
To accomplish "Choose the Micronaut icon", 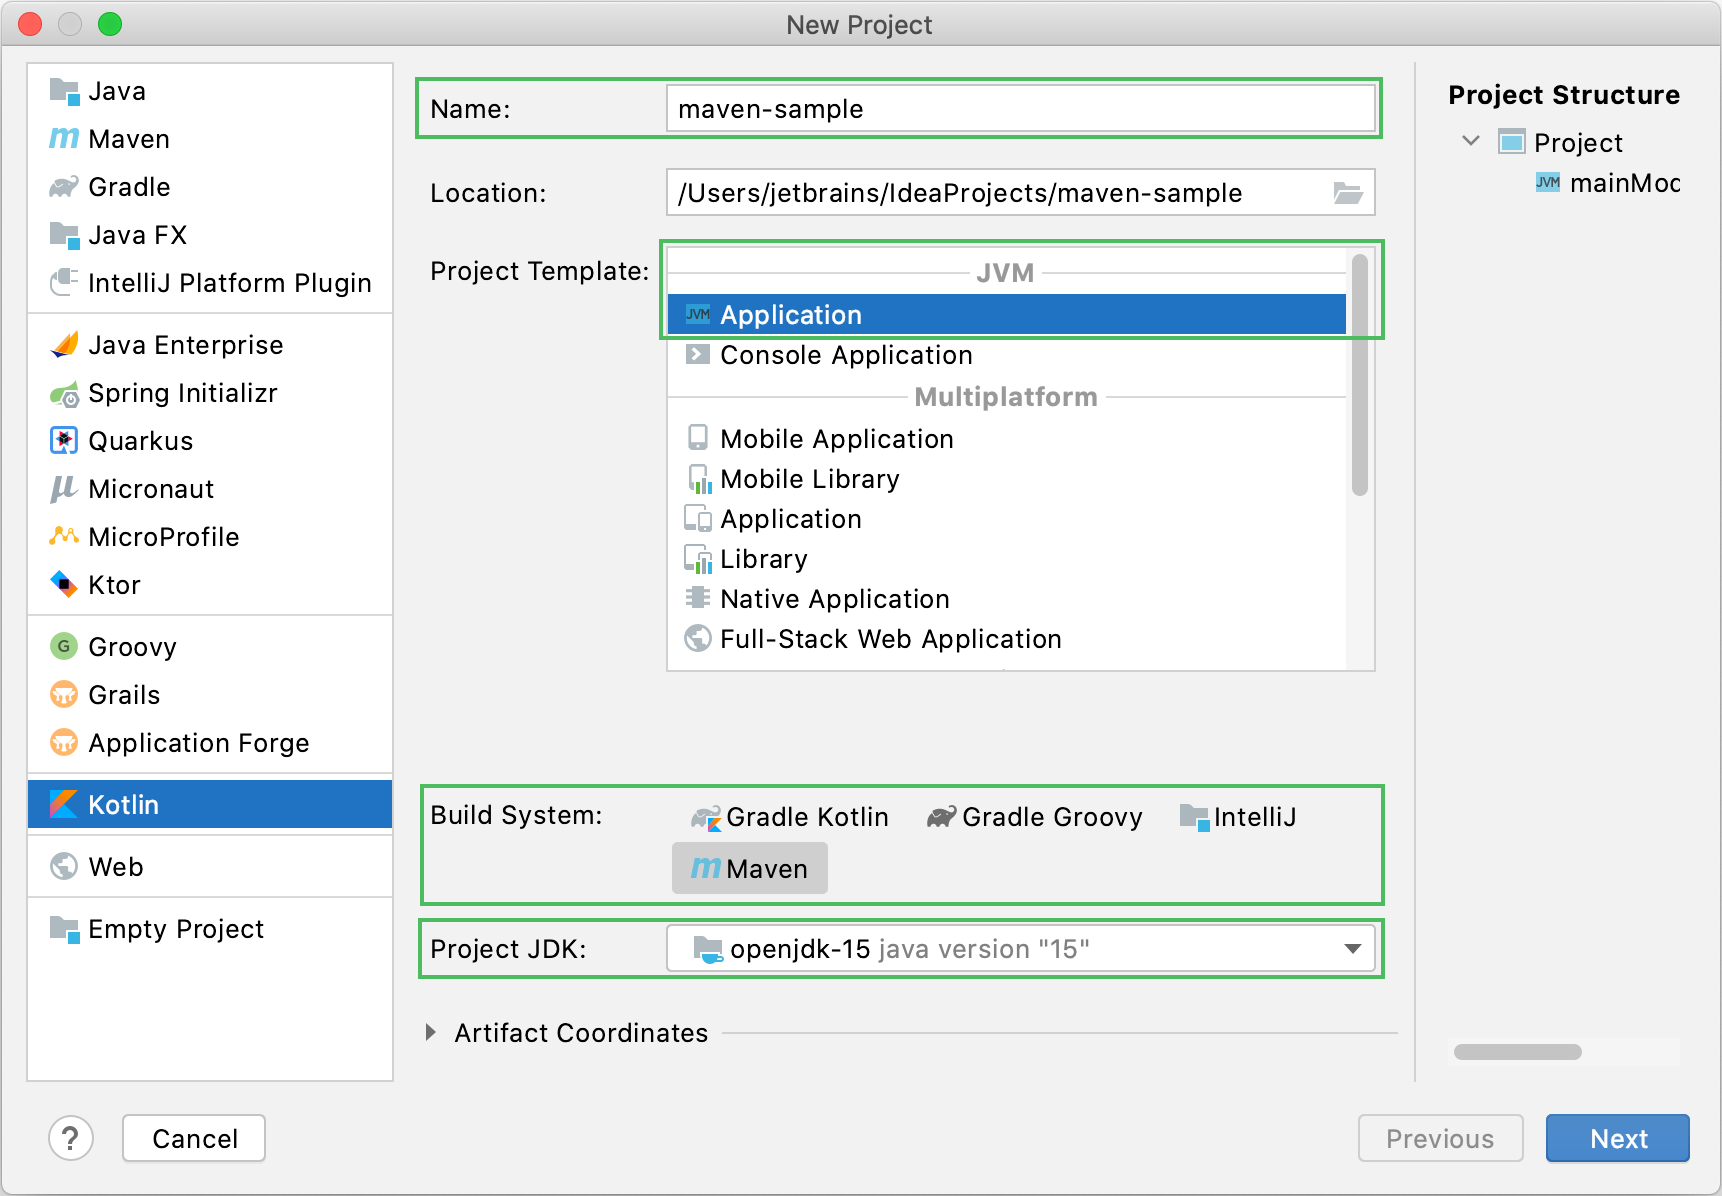I will point(64,489).
